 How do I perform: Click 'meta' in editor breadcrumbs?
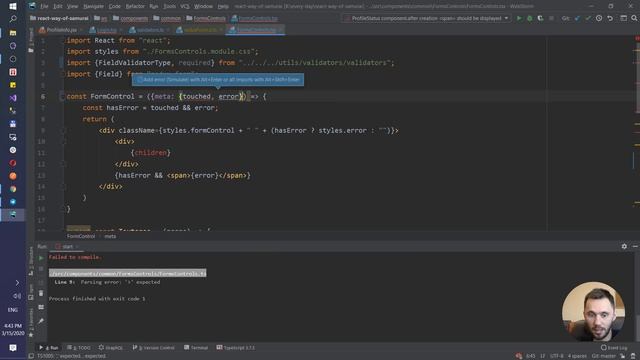[110, 236]
